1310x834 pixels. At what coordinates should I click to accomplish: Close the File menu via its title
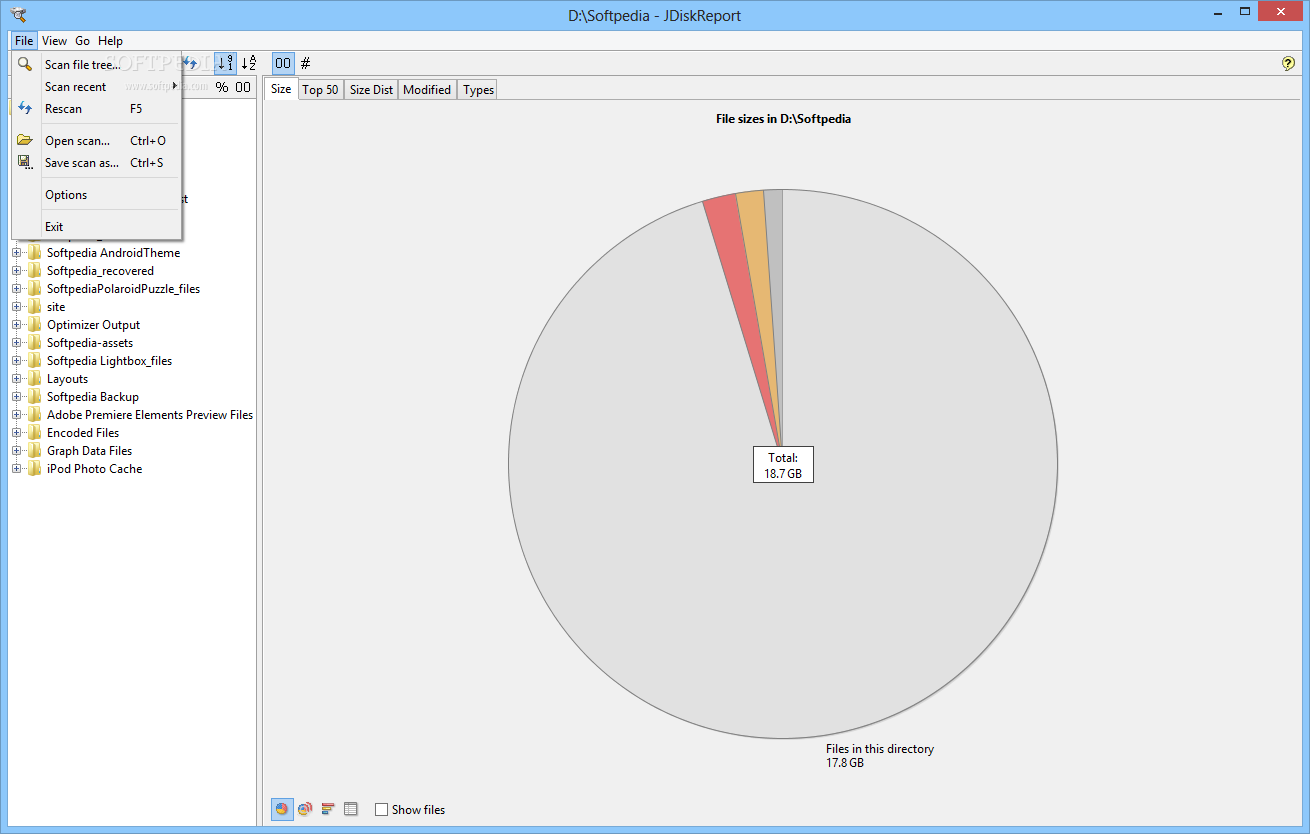point(25,41)
